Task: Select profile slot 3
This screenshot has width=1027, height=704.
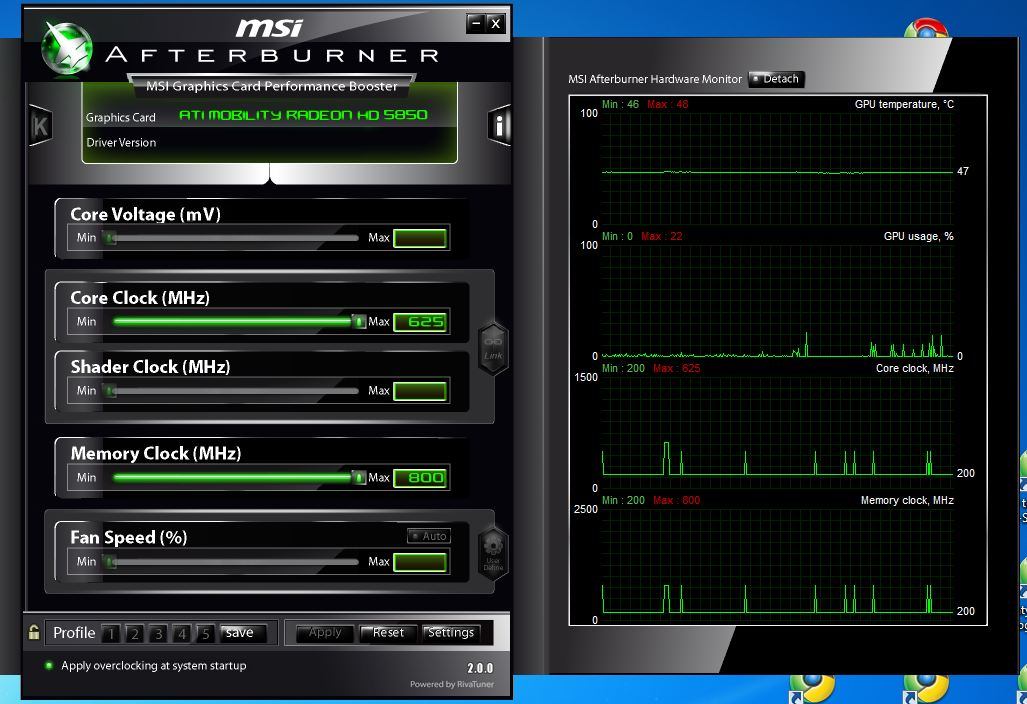Action: (158, 633)
